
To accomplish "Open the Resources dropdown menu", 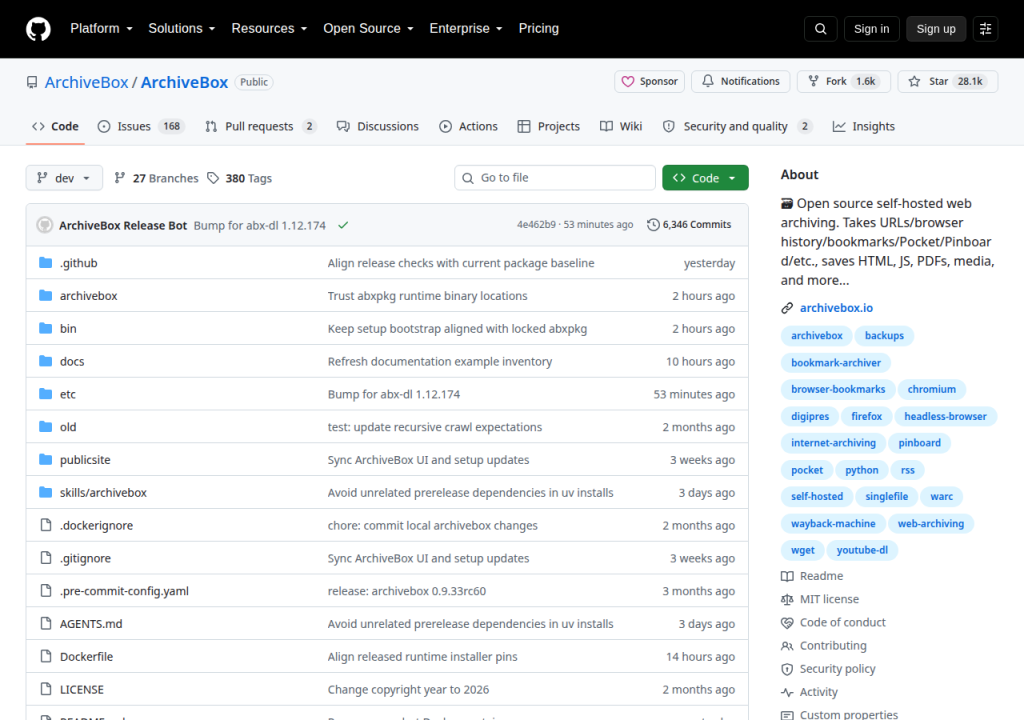I will 269,29.
